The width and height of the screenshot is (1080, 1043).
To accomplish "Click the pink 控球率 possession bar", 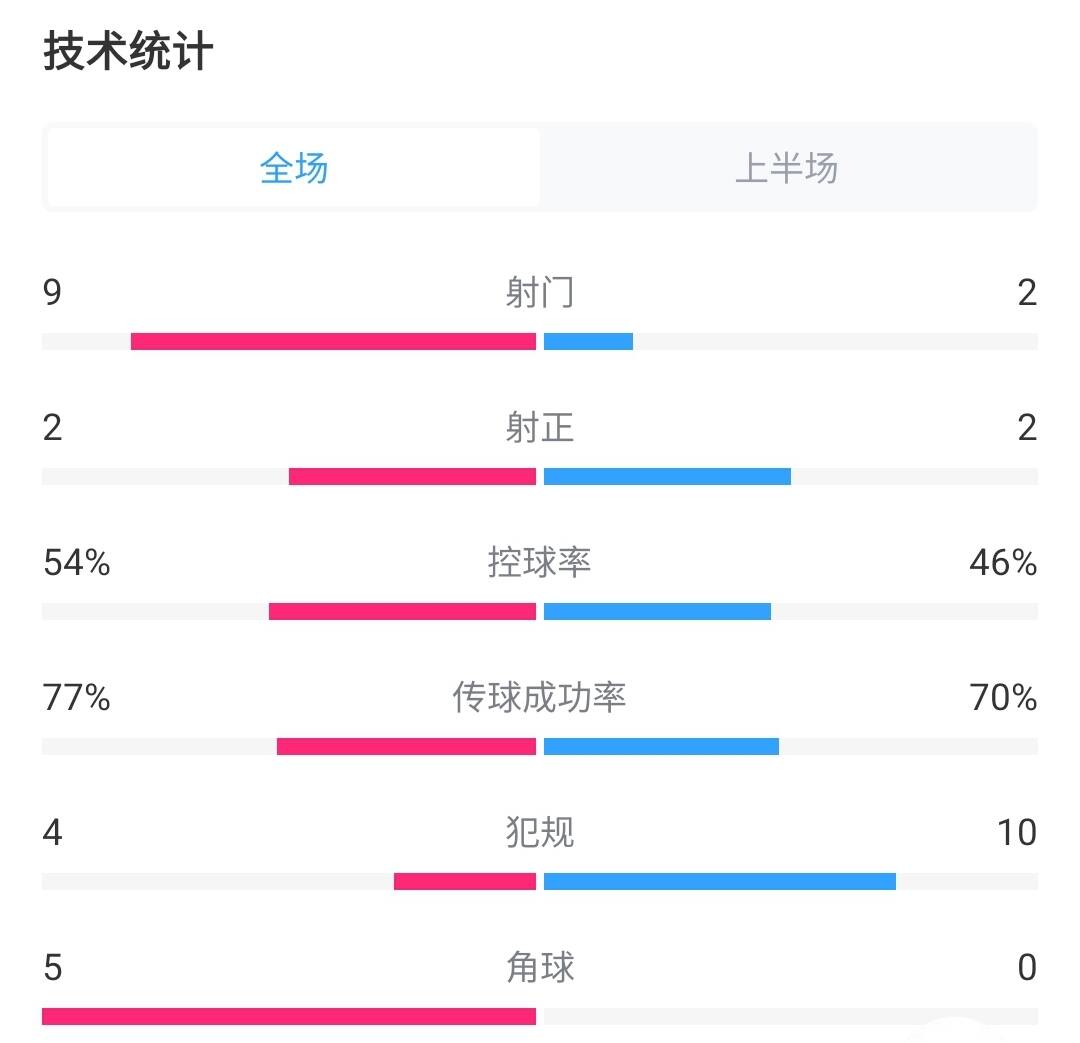I will click(402, 611).
